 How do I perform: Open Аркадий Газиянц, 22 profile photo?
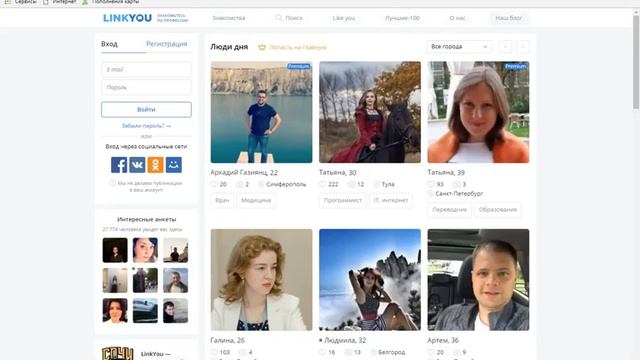(261, 112)
